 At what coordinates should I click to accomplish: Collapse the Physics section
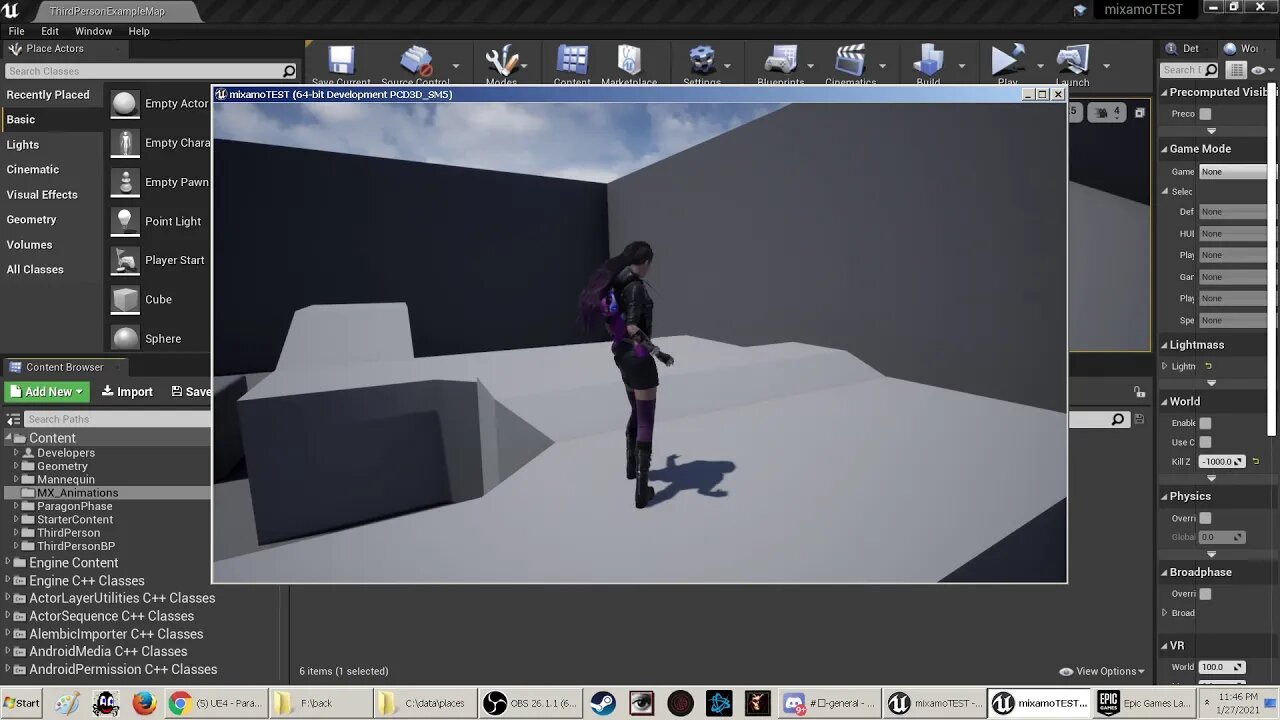[x=1164, y=496]
